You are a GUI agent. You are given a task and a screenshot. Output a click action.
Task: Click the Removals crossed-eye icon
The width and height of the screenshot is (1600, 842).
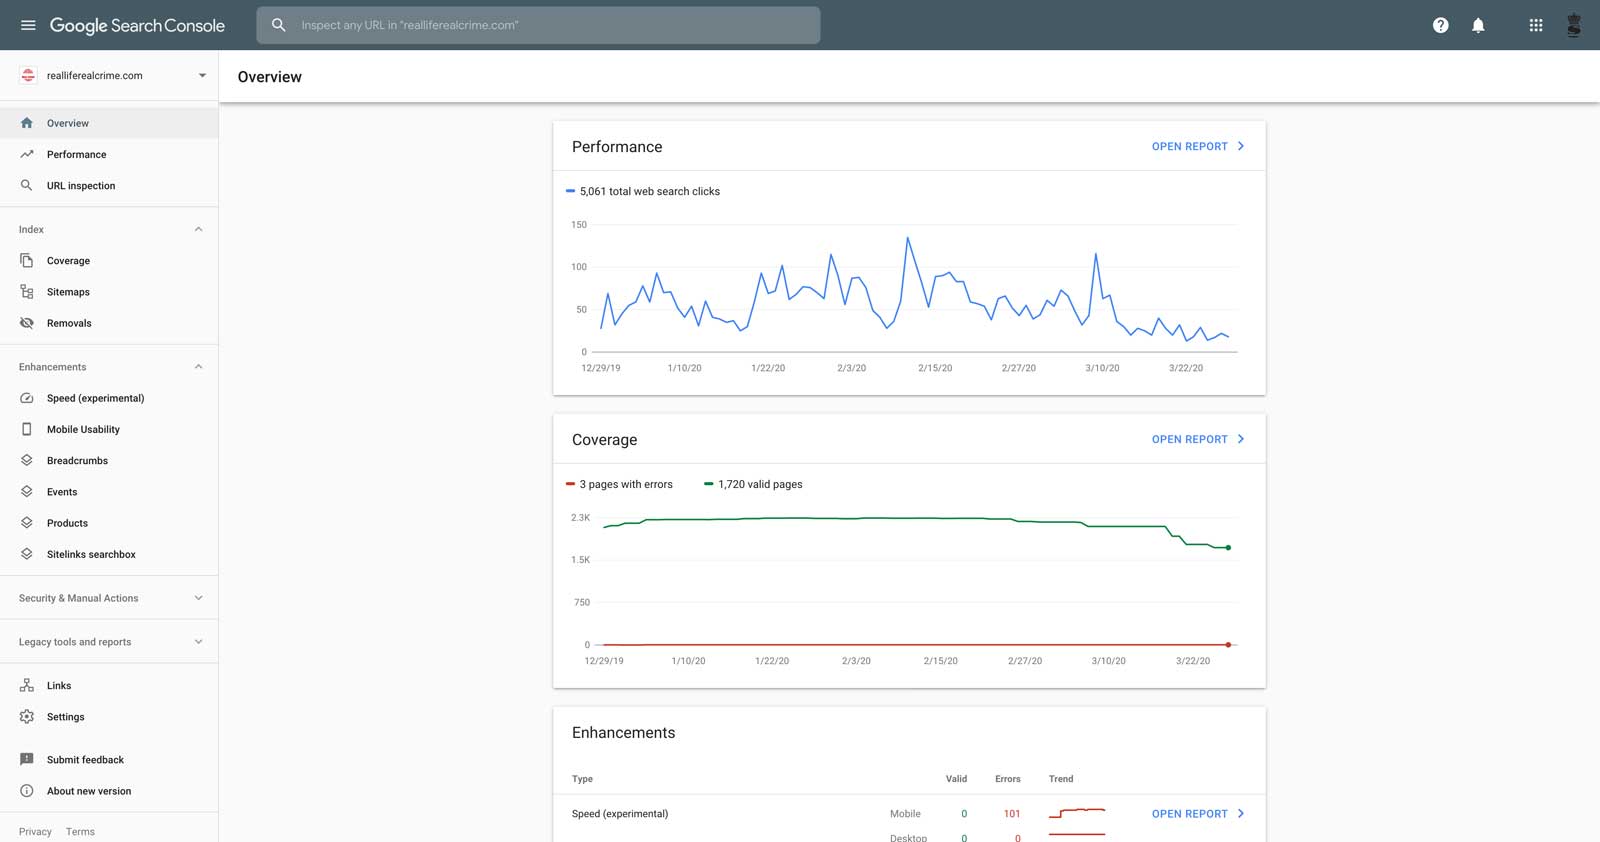click(27, 323)
